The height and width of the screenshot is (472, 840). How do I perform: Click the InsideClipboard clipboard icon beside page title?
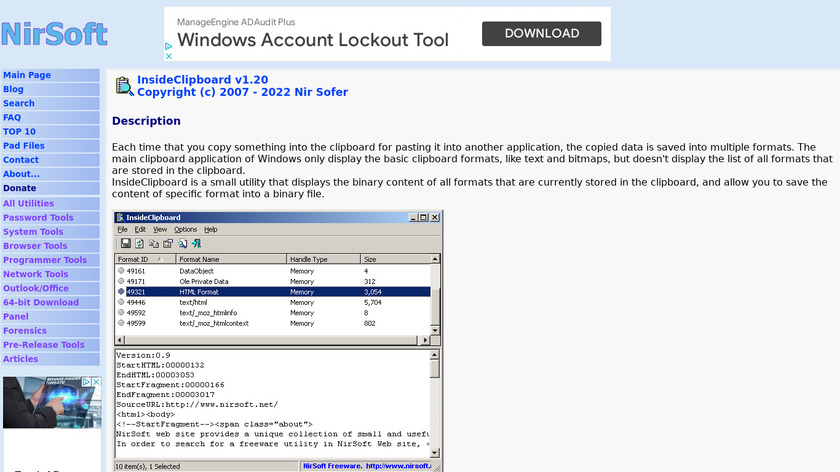point(124,86)
